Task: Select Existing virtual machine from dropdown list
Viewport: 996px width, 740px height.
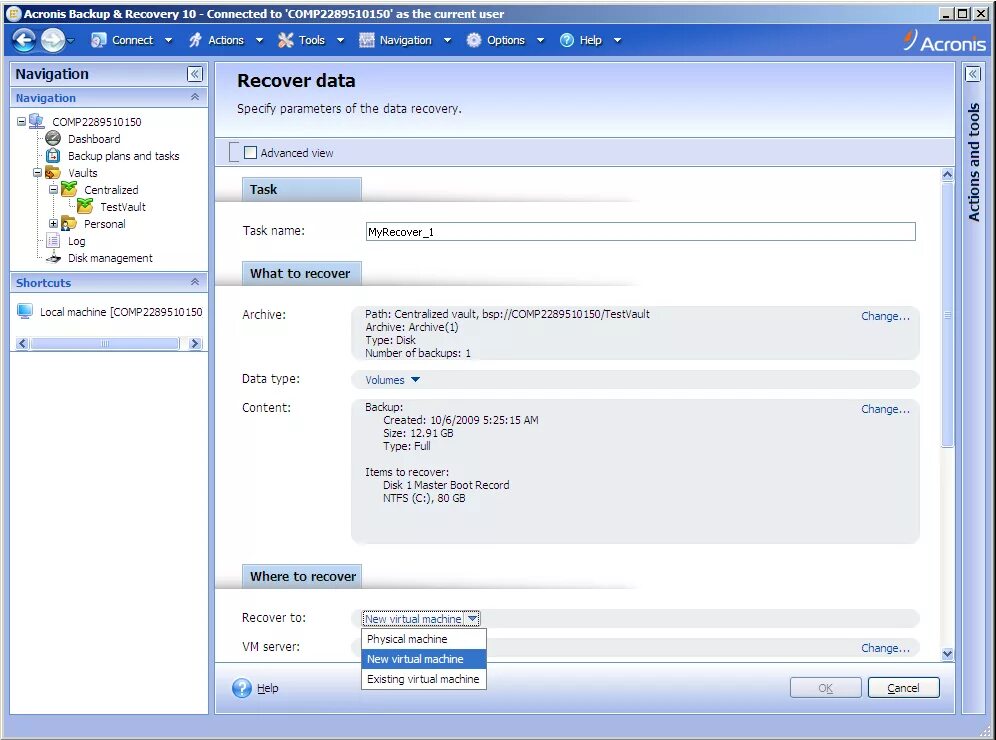Action: click(424, 679)
